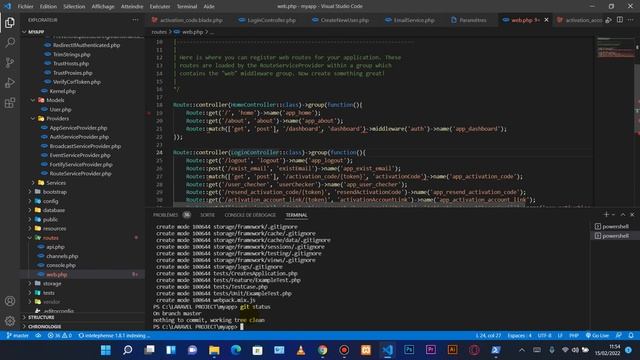Open Google Chrome from the taskbar
This screenshot has width=640, height=360.
322,350
